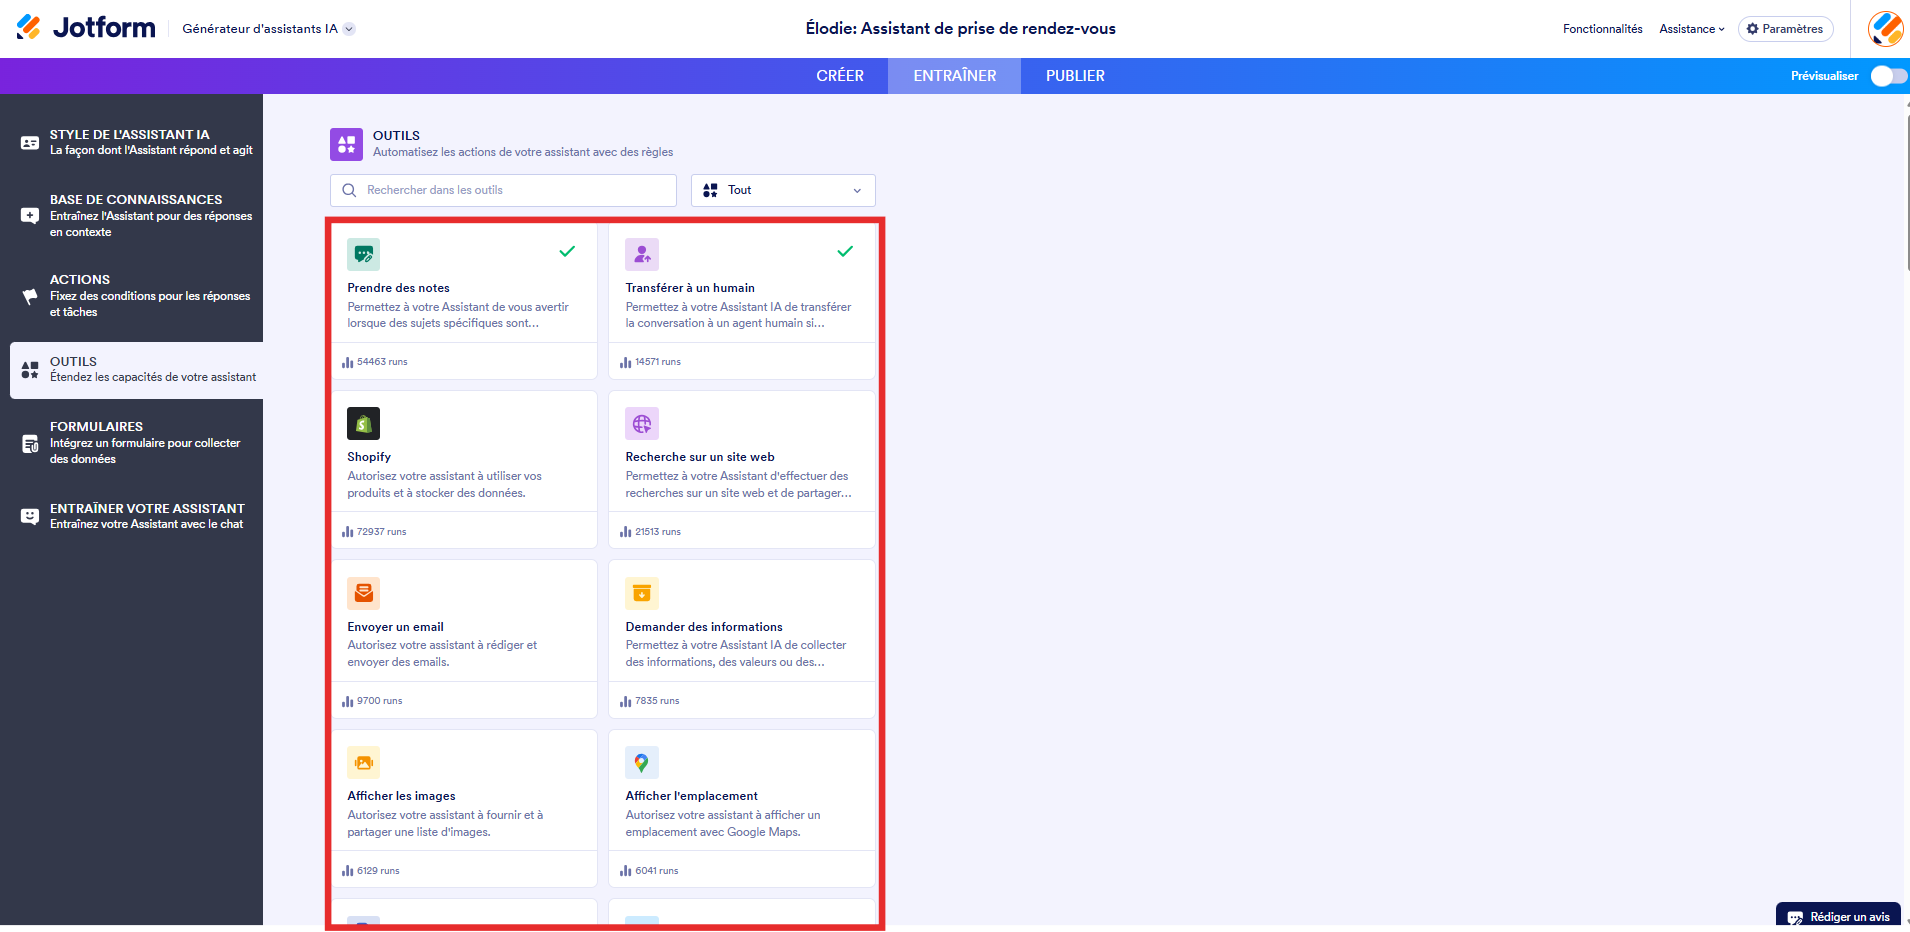Click the Shopify bag icon

(363, 423)
